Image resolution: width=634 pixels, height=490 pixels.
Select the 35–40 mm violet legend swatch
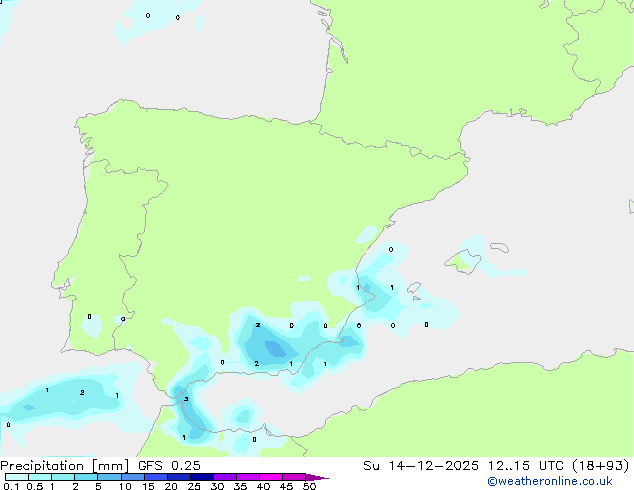tap(248, 477)
